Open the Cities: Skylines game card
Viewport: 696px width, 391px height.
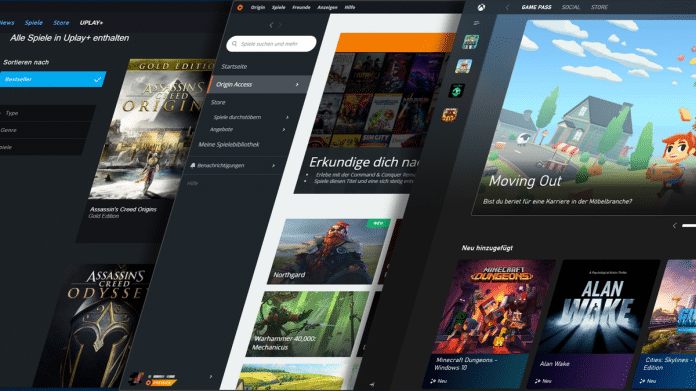(664, 323)
